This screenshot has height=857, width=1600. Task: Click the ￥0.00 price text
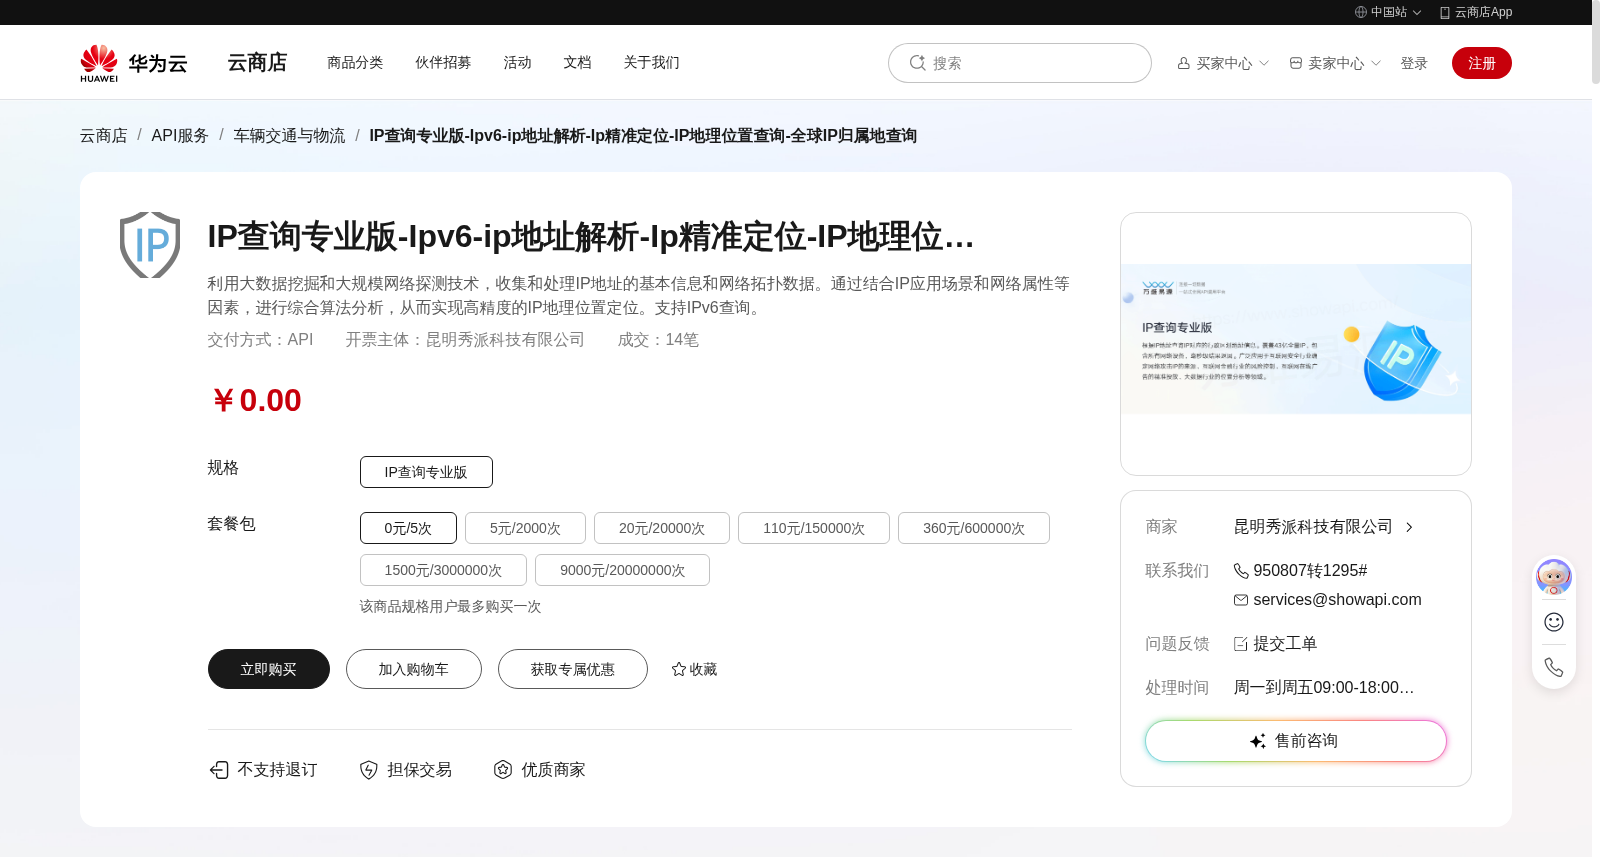coord(256,400)
